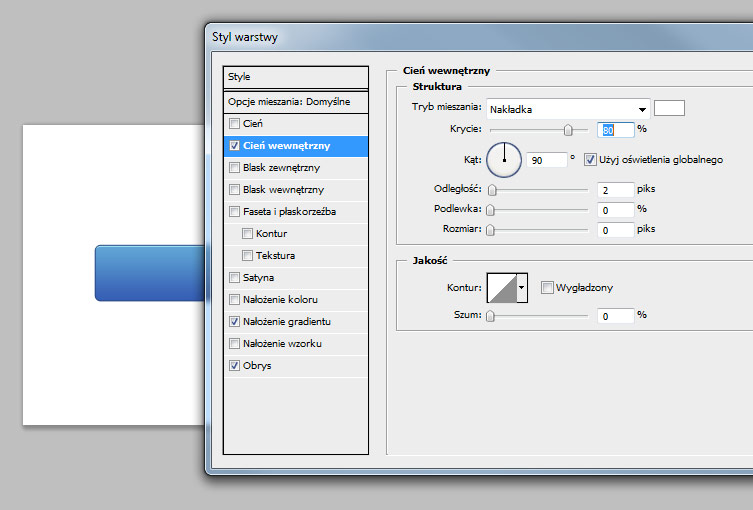This screenshot has width=753, height=510.
Task: Select the Kontur label in styles list
Action: click(x=271, y=234)
